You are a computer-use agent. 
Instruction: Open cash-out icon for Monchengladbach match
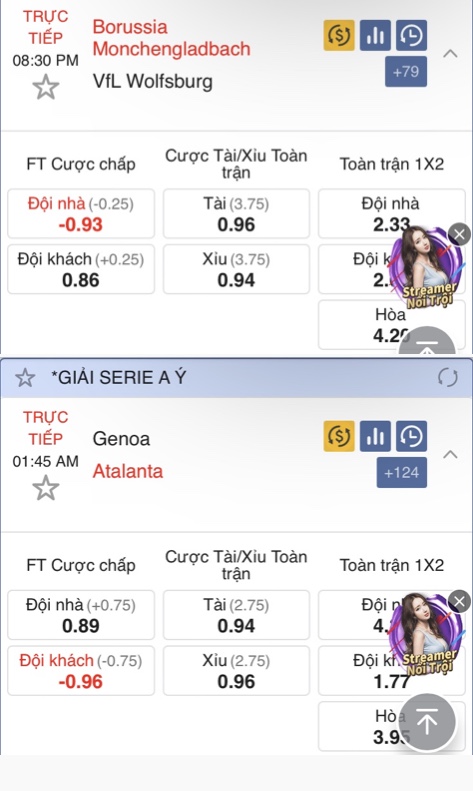click(x=339, y=35)
